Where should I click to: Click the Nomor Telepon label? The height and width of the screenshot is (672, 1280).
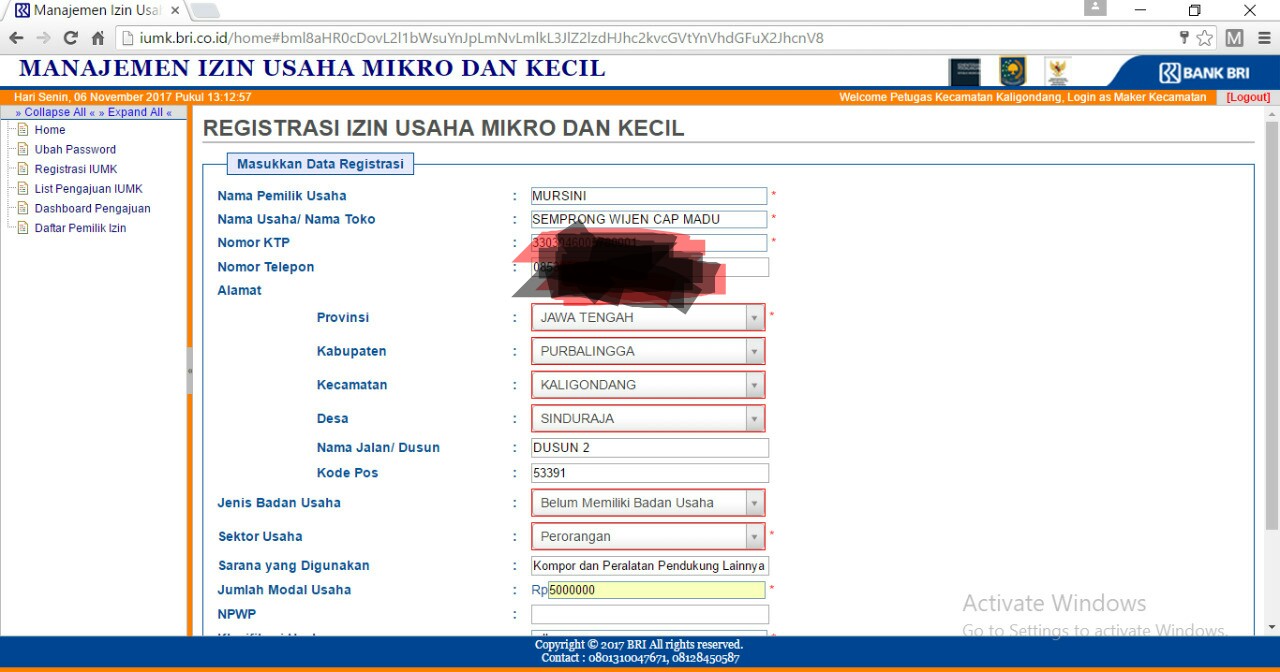(266, 267)
